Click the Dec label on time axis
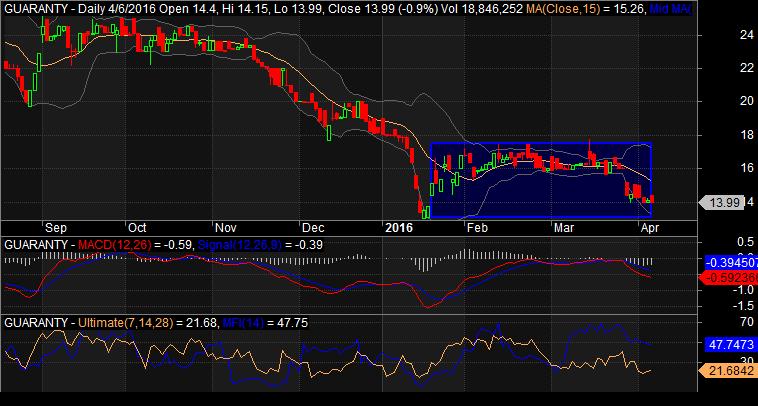This screenshot has height=406, width=758. (x=312, y=228)
